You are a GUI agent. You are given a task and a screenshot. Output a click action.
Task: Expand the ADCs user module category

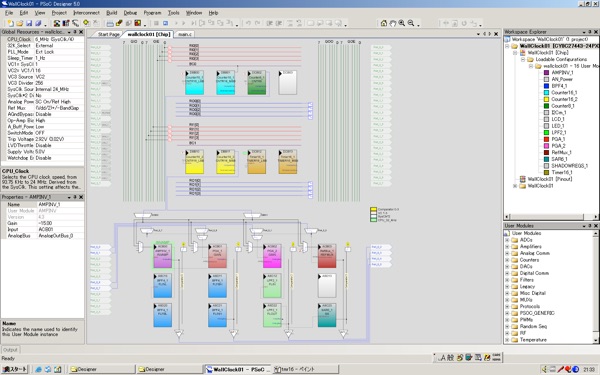[x=507, y=240]
